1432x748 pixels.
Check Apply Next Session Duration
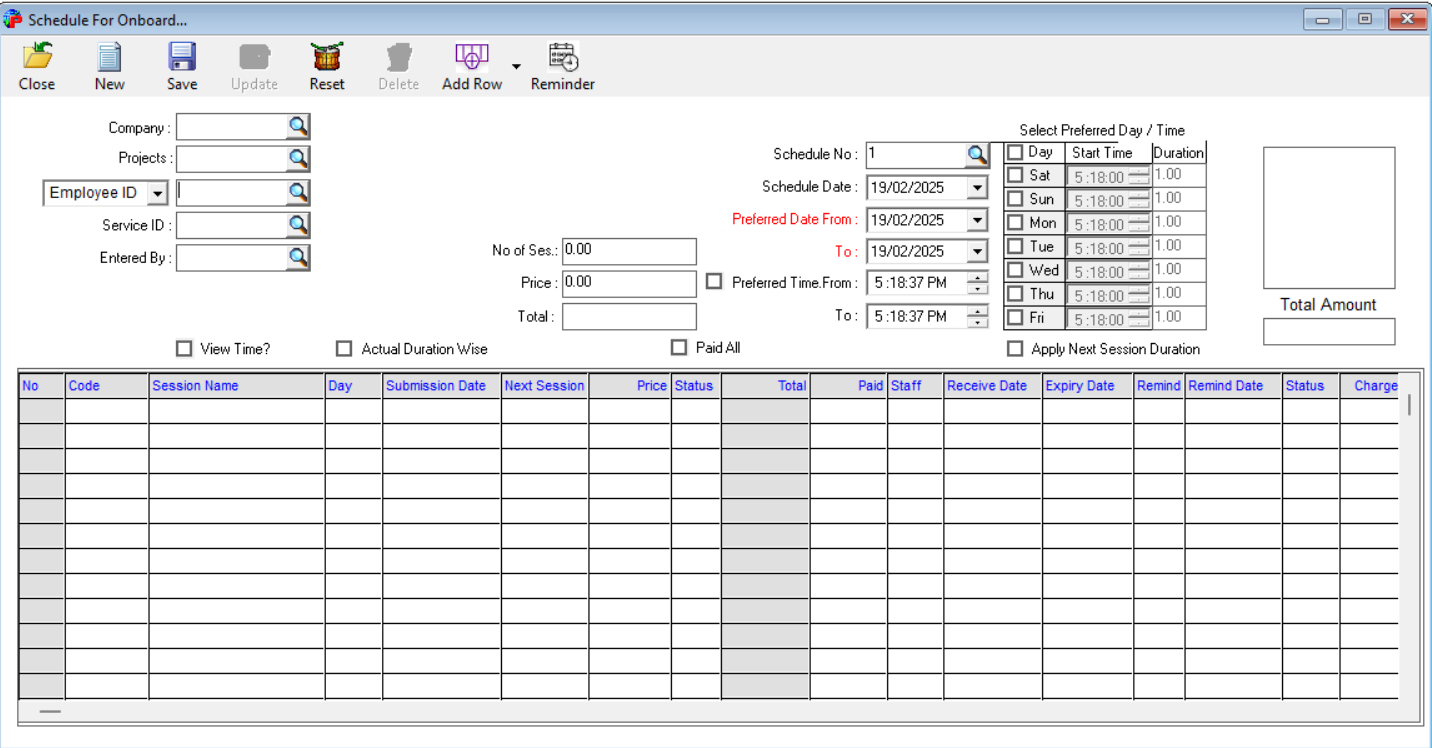1015,349
